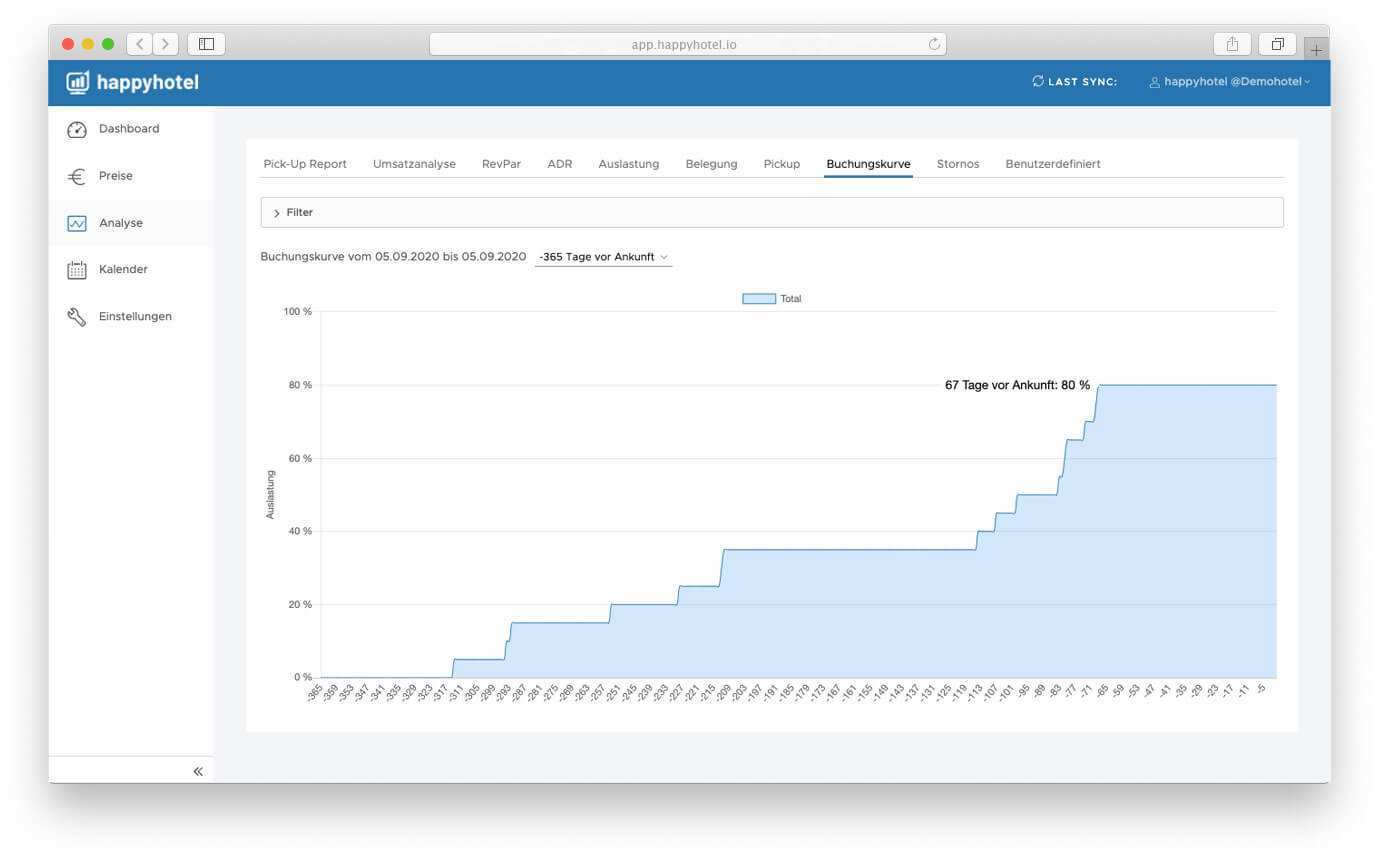Click the Kalender calendar icon
This screenshot has width=1378, height=856.
click(x=77, y=270)
